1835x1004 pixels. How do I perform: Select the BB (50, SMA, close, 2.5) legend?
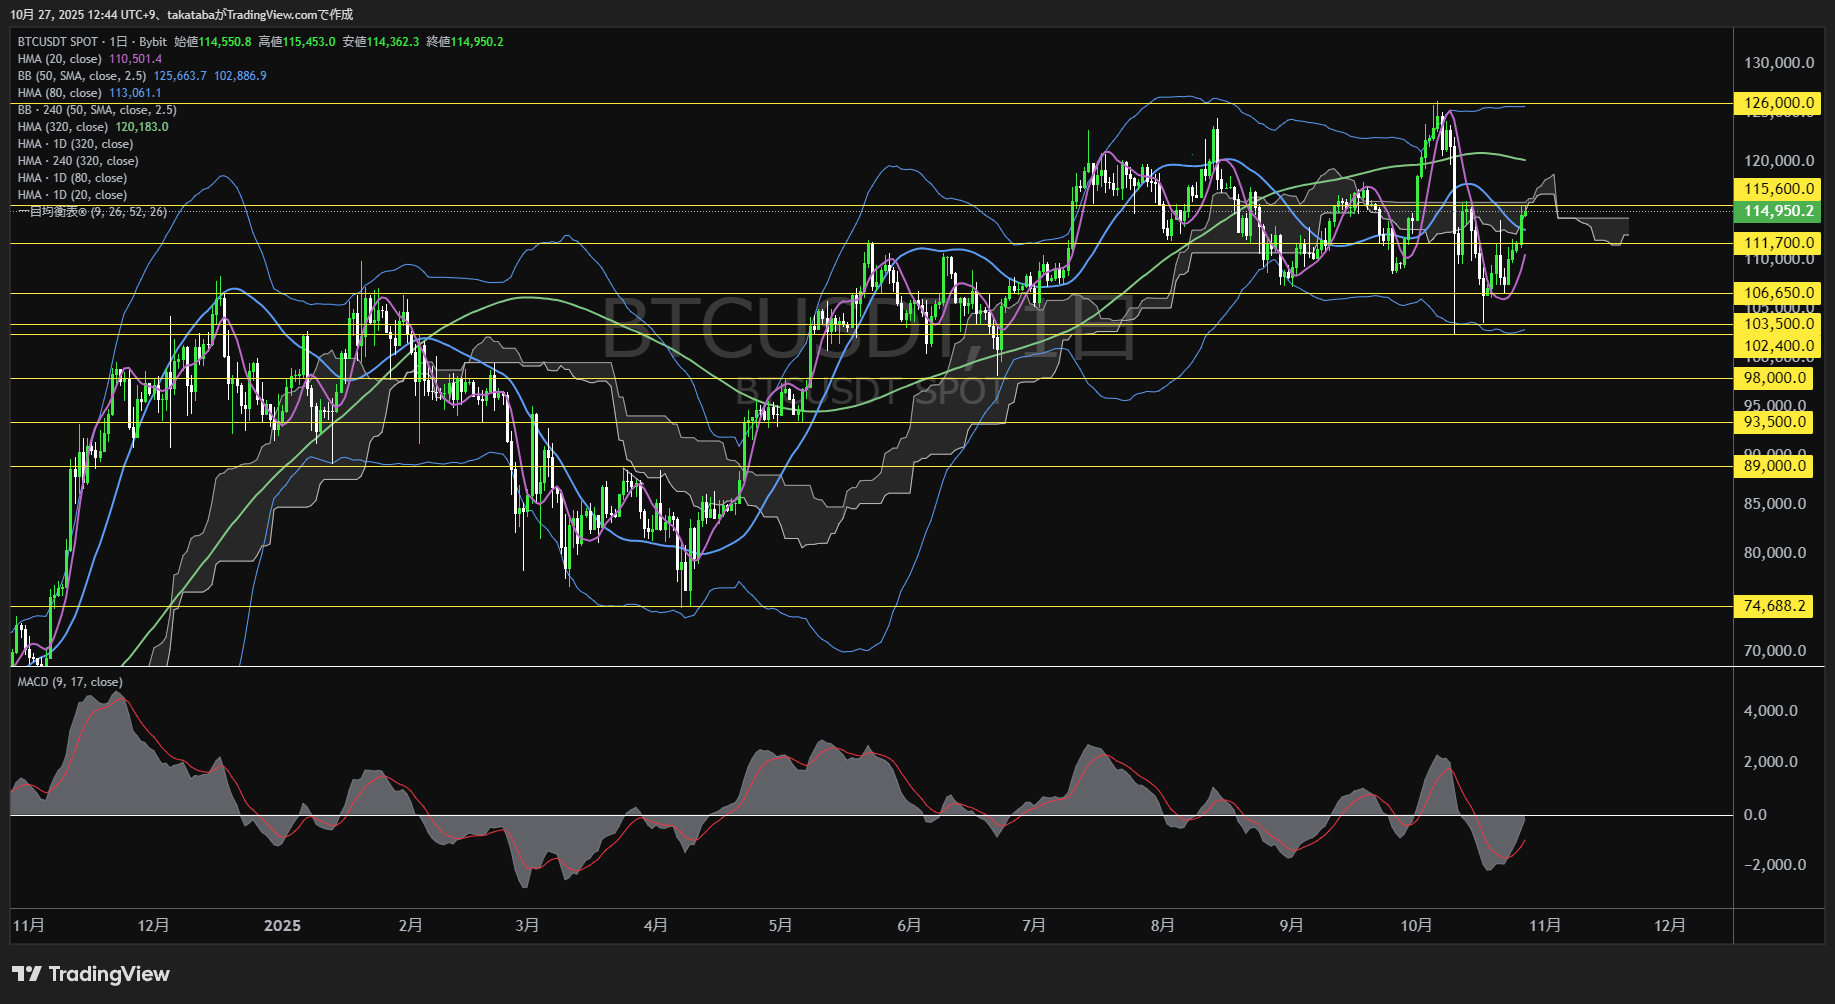[x=82, y=76]
